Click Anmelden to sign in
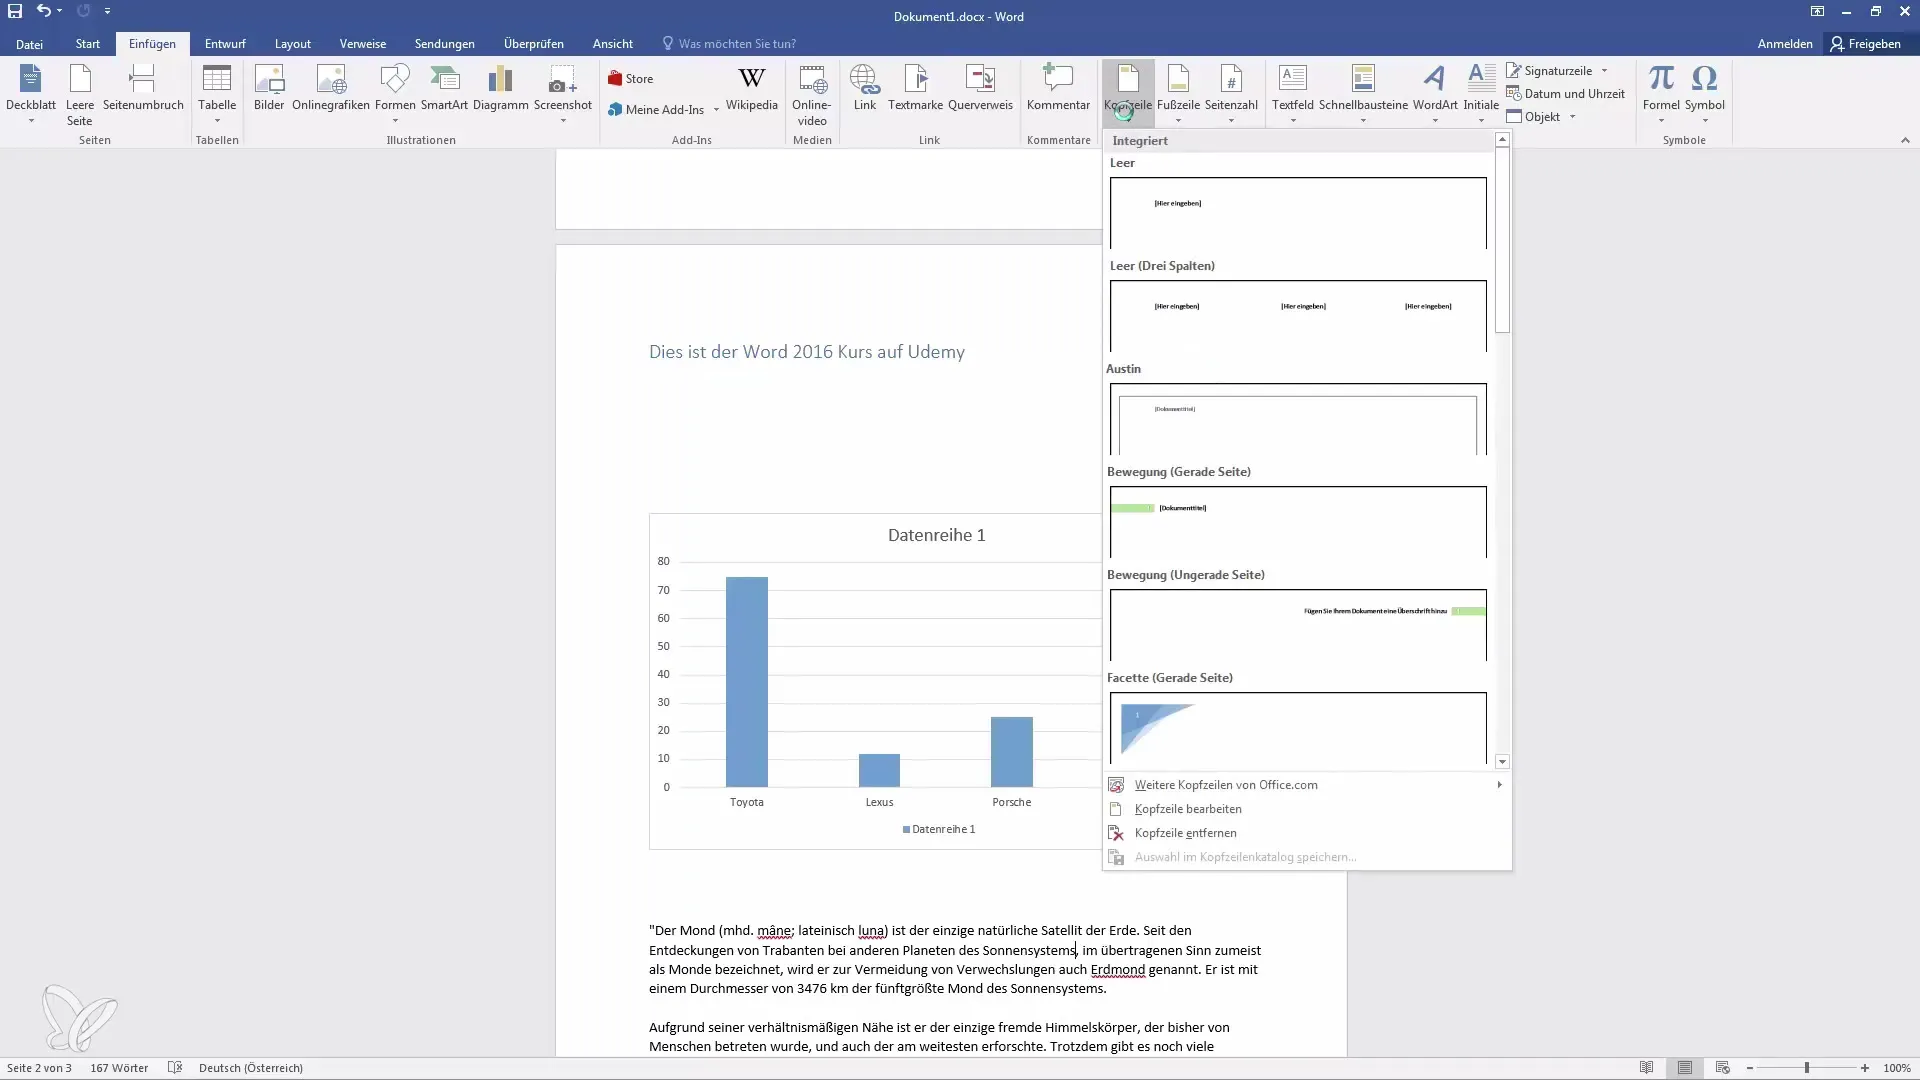Image resolution: width=1920 pixels, height=1080 pixels. [1785, 44]
